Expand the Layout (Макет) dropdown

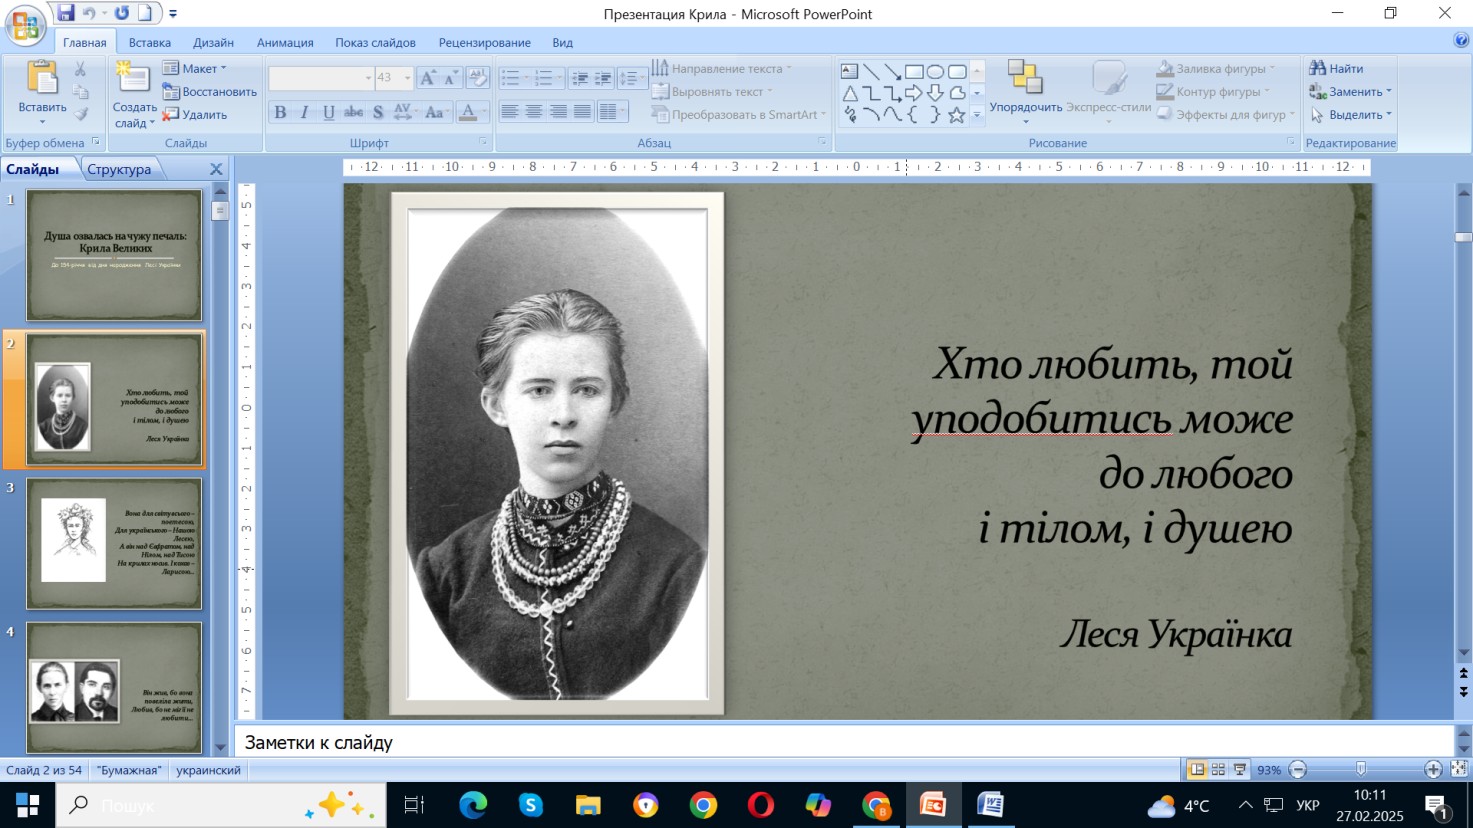coord(203,68)
